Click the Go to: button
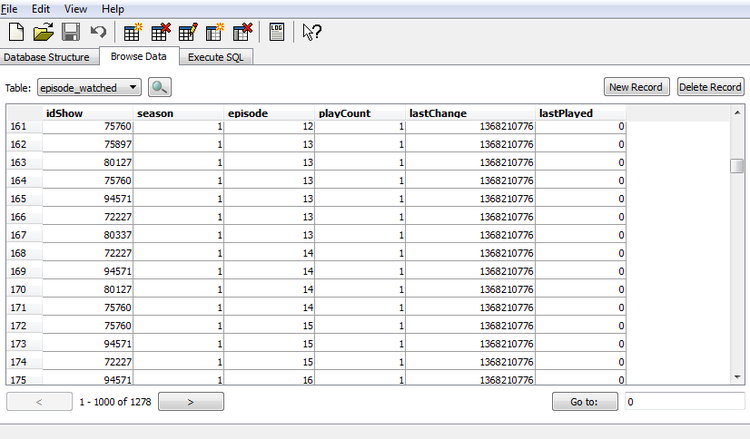This screenshot has height=439, width=750. (585, 402)
